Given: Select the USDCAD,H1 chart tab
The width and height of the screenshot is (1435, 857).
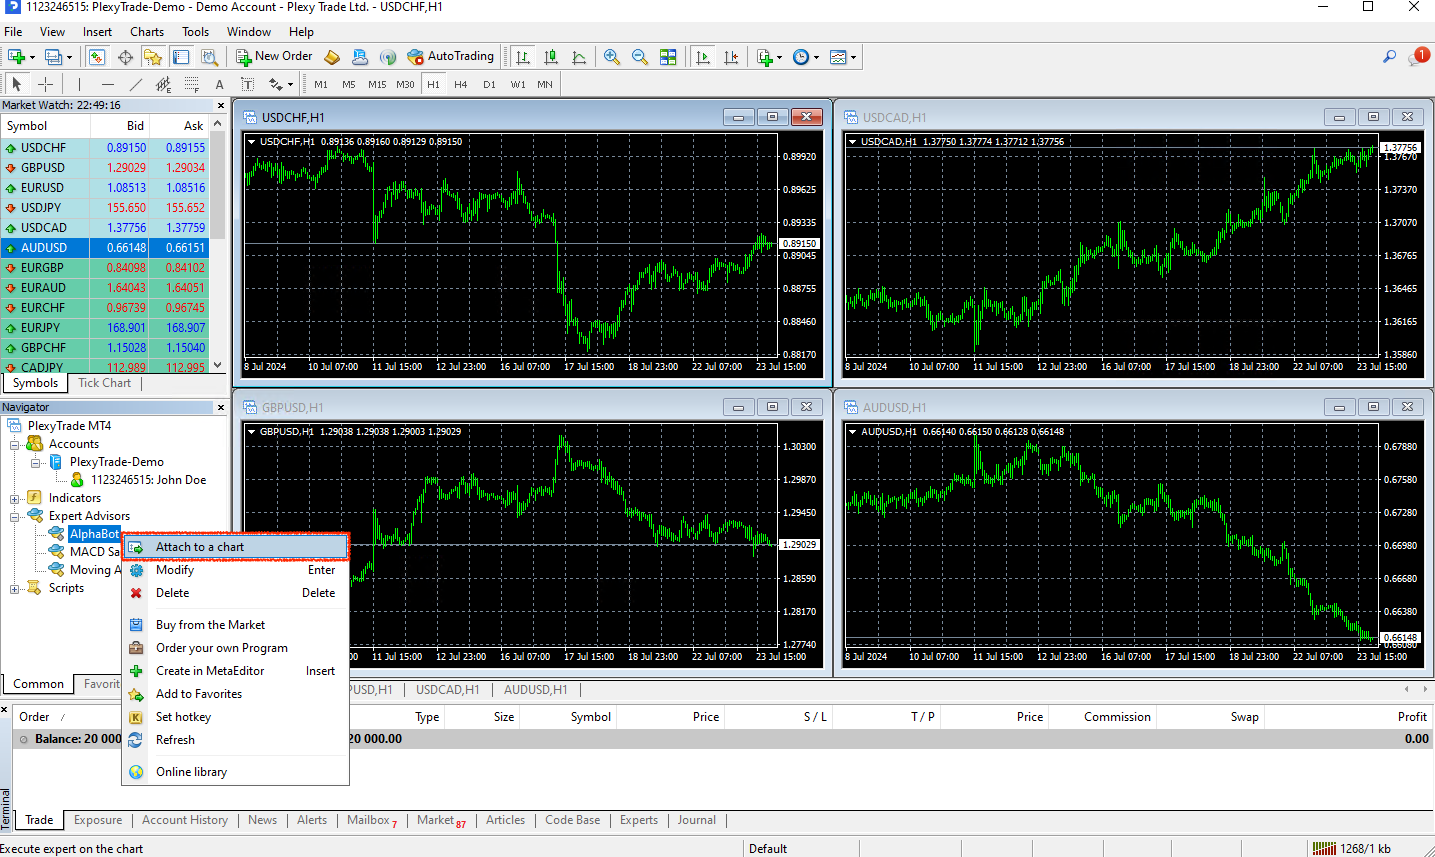Looking at the screenshot, I should tap(447, 690).
